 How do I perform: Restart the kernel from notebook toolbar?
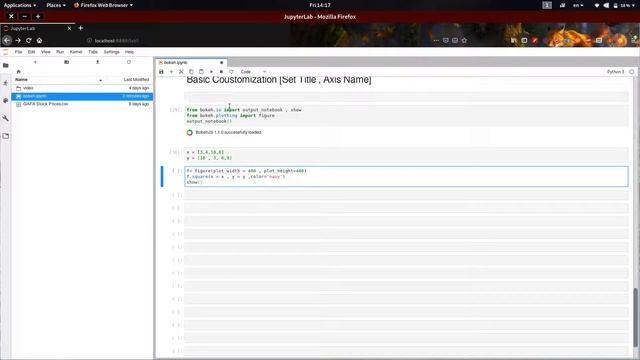231,72
